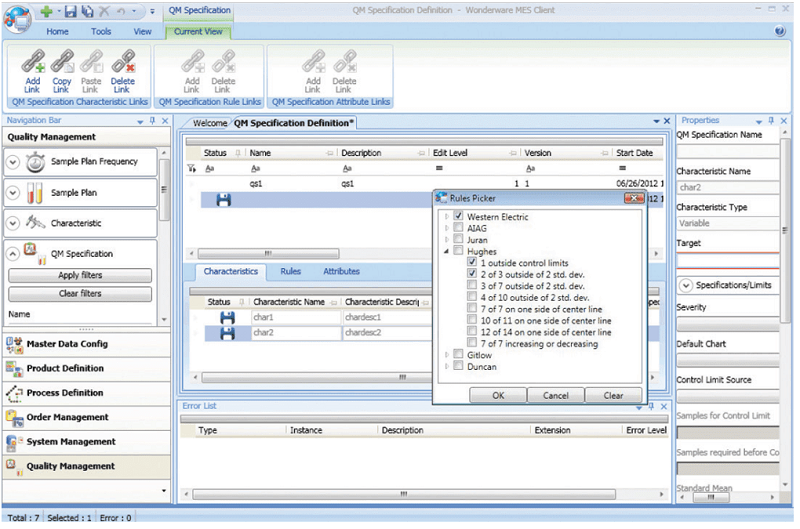The width and height of the screenshot is (800, 529).
Task: Open Order Management navigation section
Action: tap(66, 417)
